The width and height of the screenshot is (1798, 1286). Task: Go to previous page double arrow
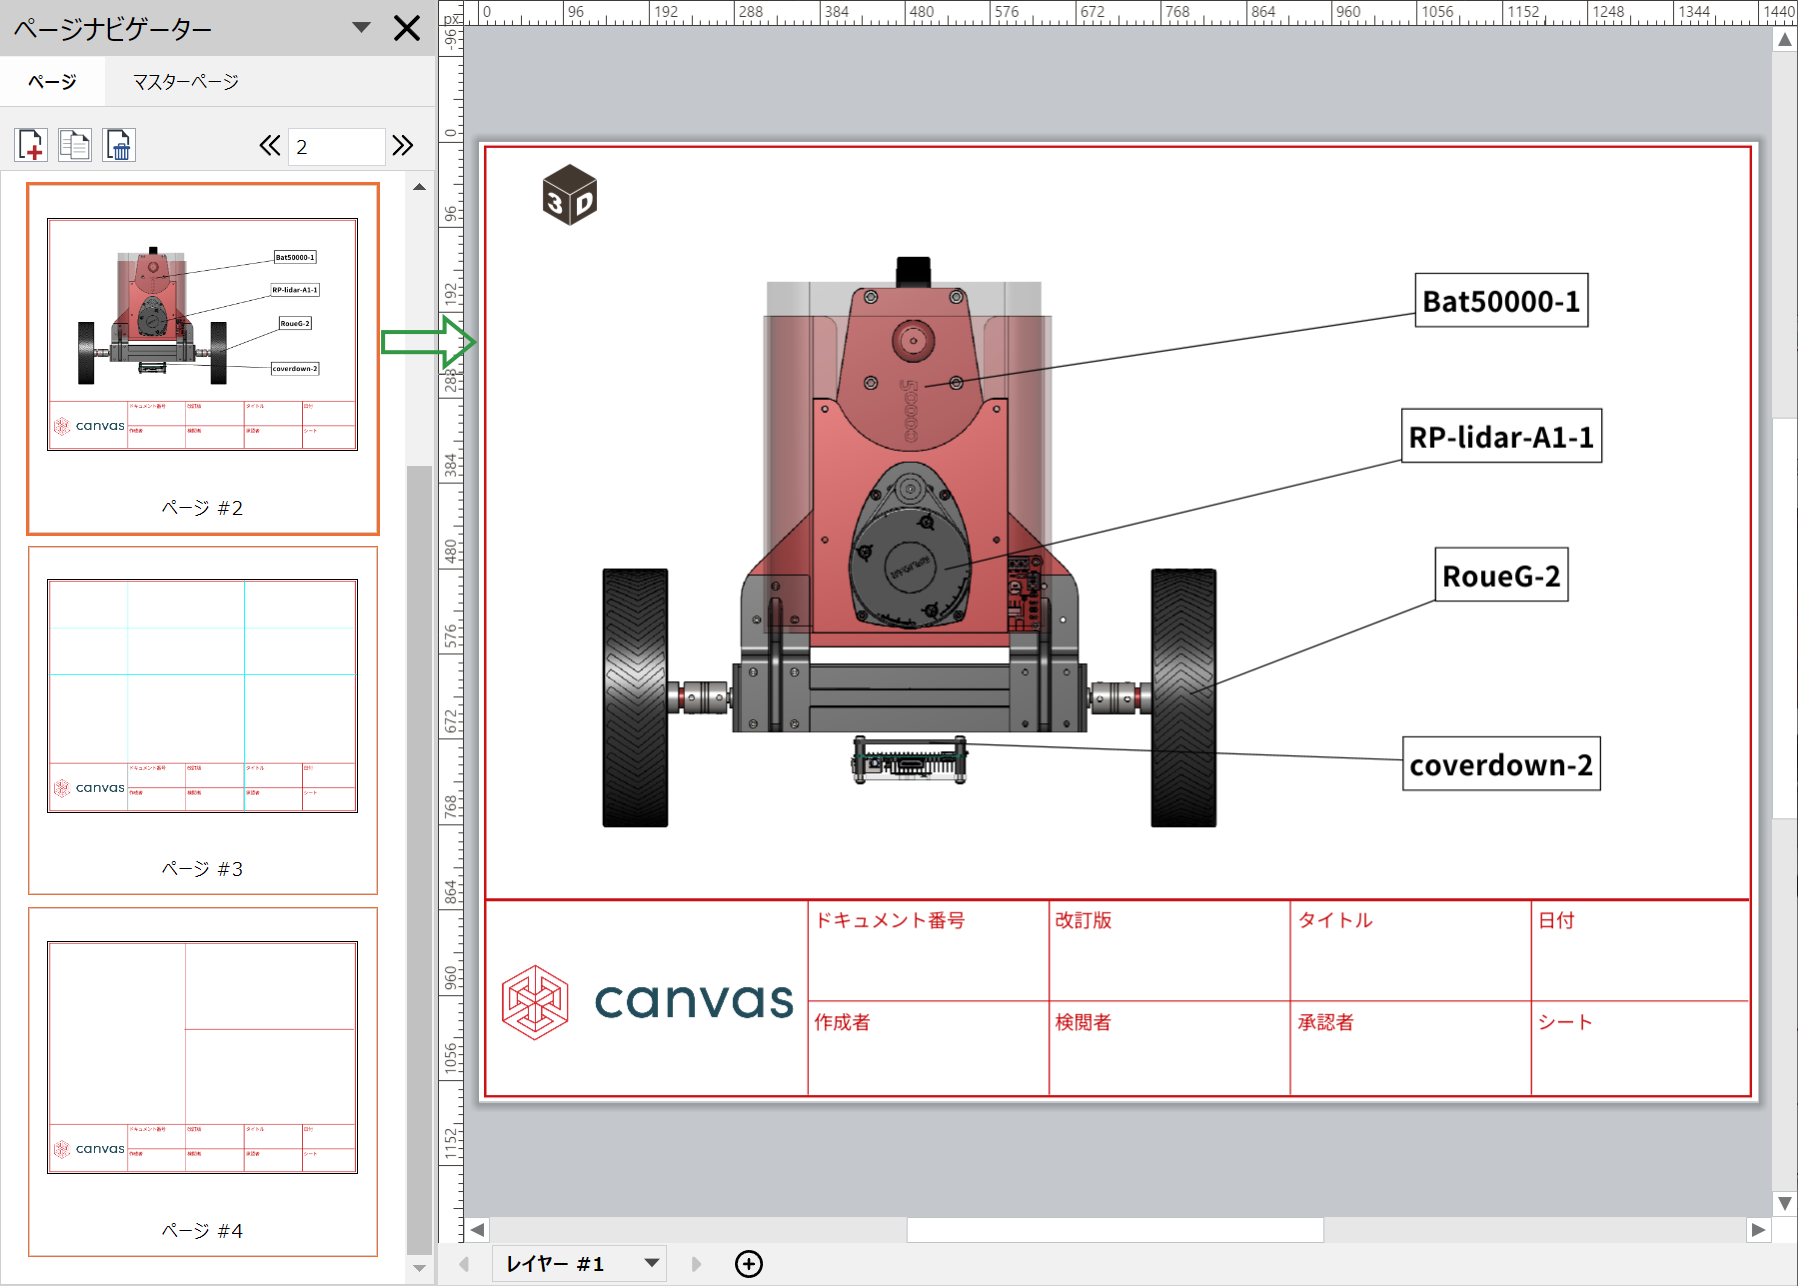tap(270, 146)
